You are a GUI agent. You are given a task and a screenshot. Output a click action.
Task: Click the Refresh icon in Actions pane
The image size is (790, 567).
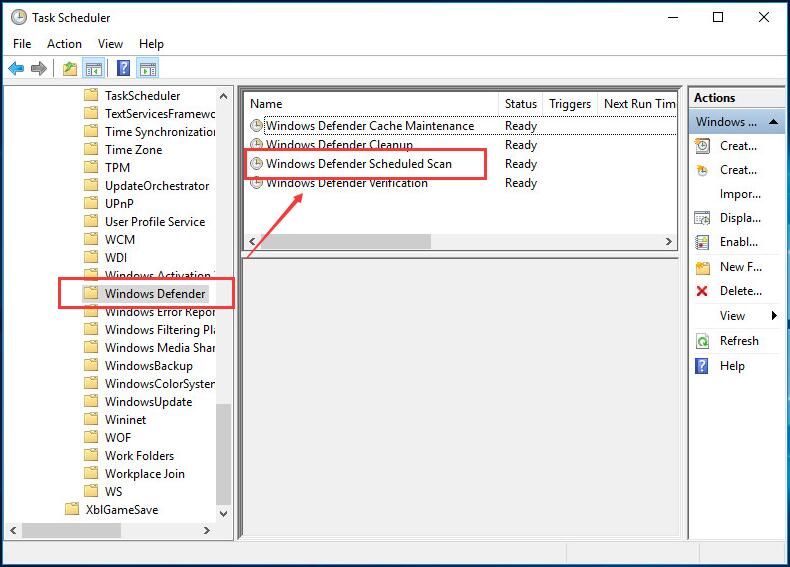pyautogui.click(x=702, y=341)
